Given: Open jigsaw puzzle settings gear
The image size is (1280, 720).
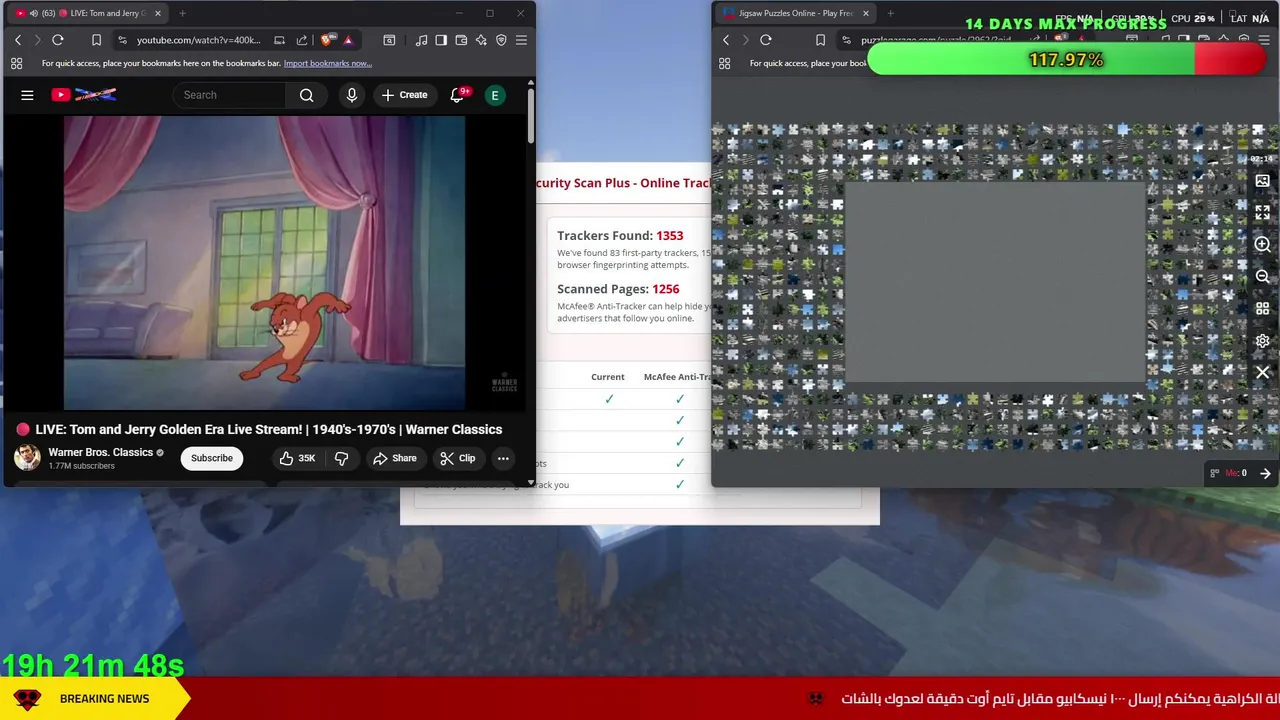Looking at the screenshot, I should click(x=1262, y=341).
